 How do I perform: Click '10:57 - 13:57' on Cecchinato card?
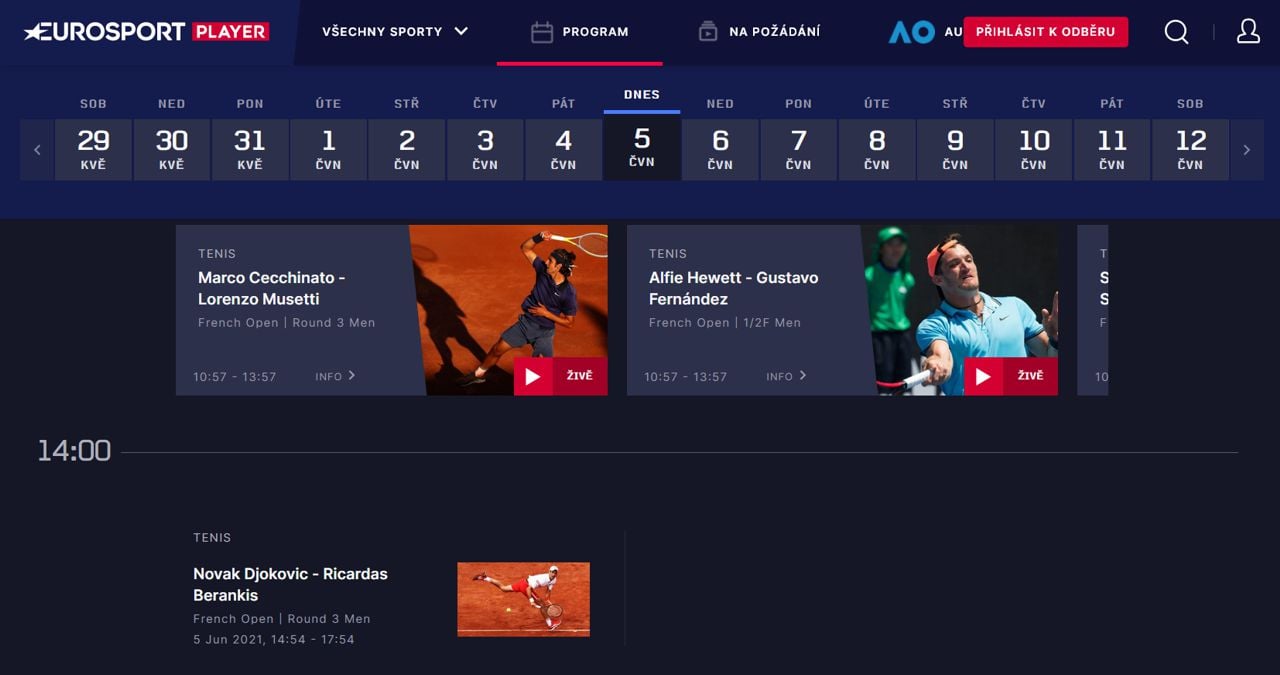[x=235, y=377]
